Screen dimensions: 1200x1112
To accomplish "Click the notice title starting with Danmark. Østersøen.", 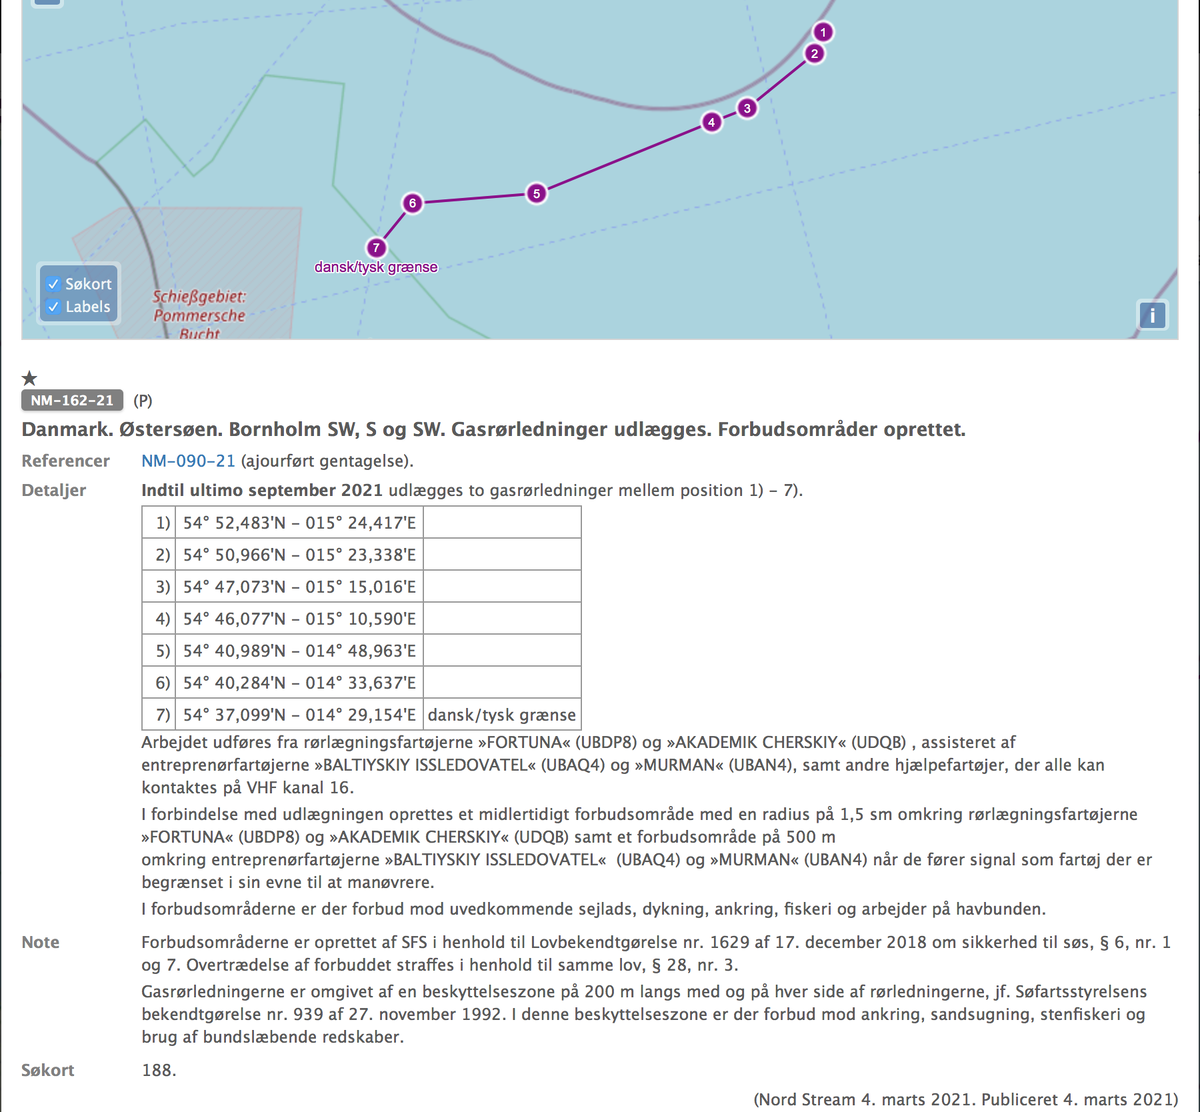I will 494,430.
